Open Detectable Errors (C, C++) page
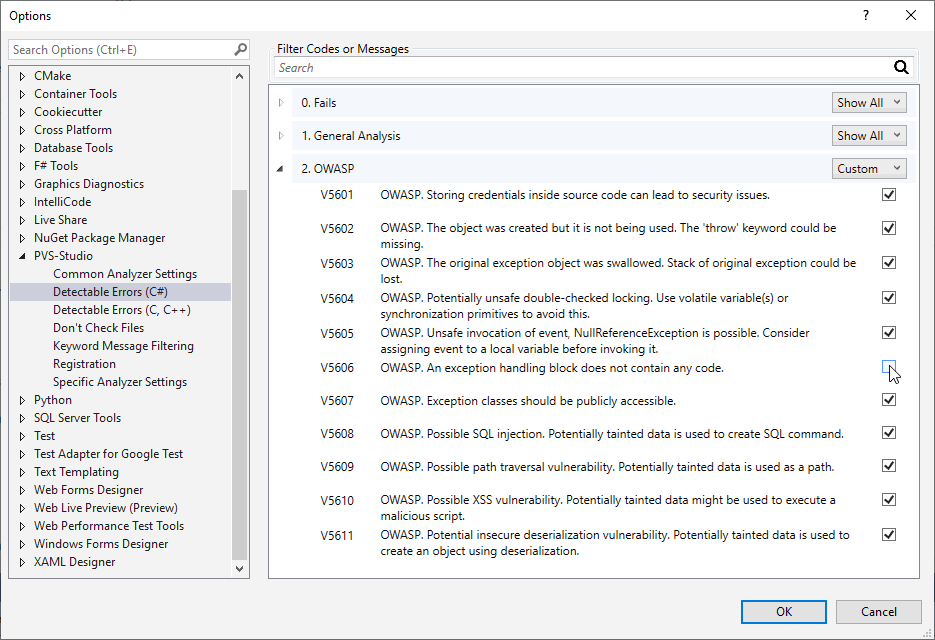Image resolution: width=935 pixels, height=640 pixels. point(122,310)
